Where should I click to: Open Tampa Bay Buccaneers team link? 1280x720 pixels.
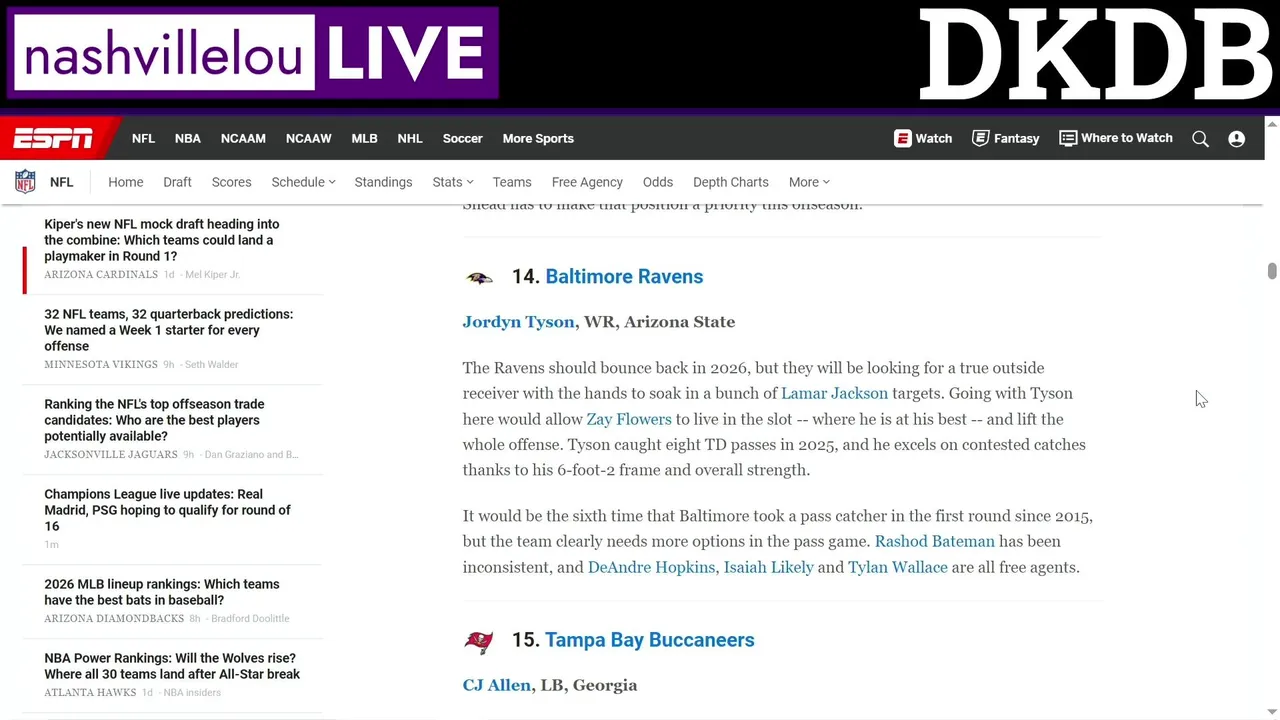tap(650, 640)
